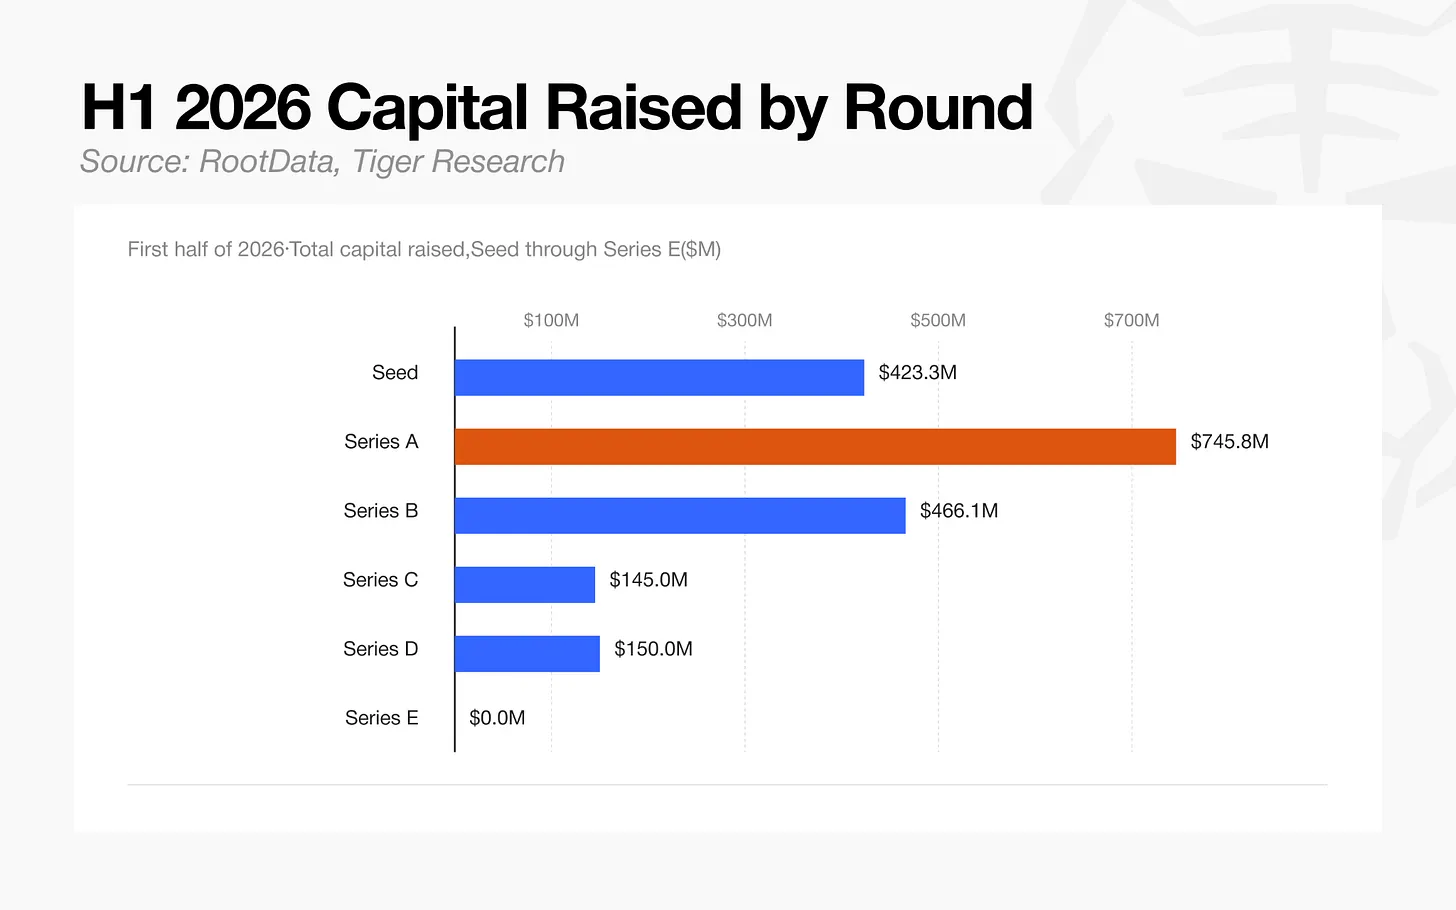Viewport: 1456px width, 910px height.
Task: Click the Series C row label
Action: coord(380,580)
